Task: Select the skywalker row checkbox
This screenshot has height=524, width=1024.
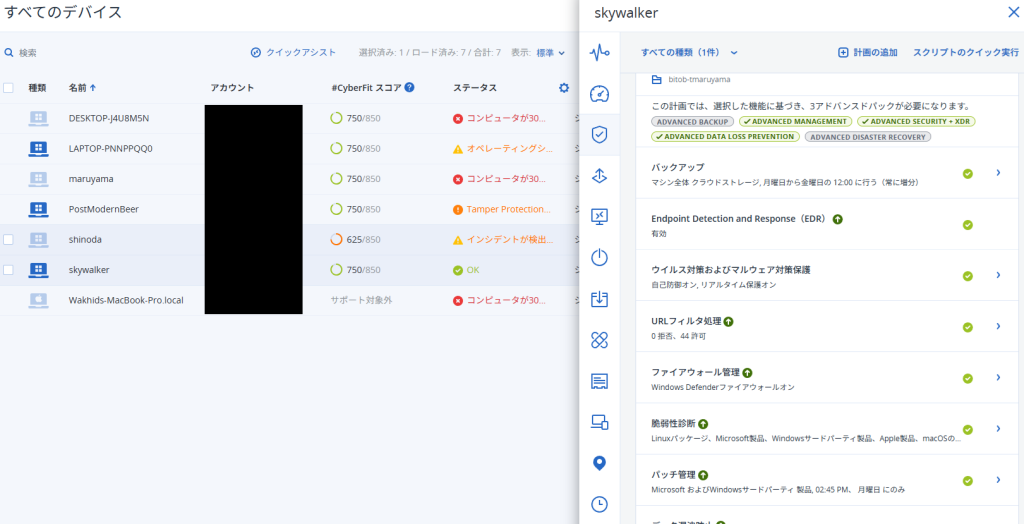Action: tap(8, 270)
